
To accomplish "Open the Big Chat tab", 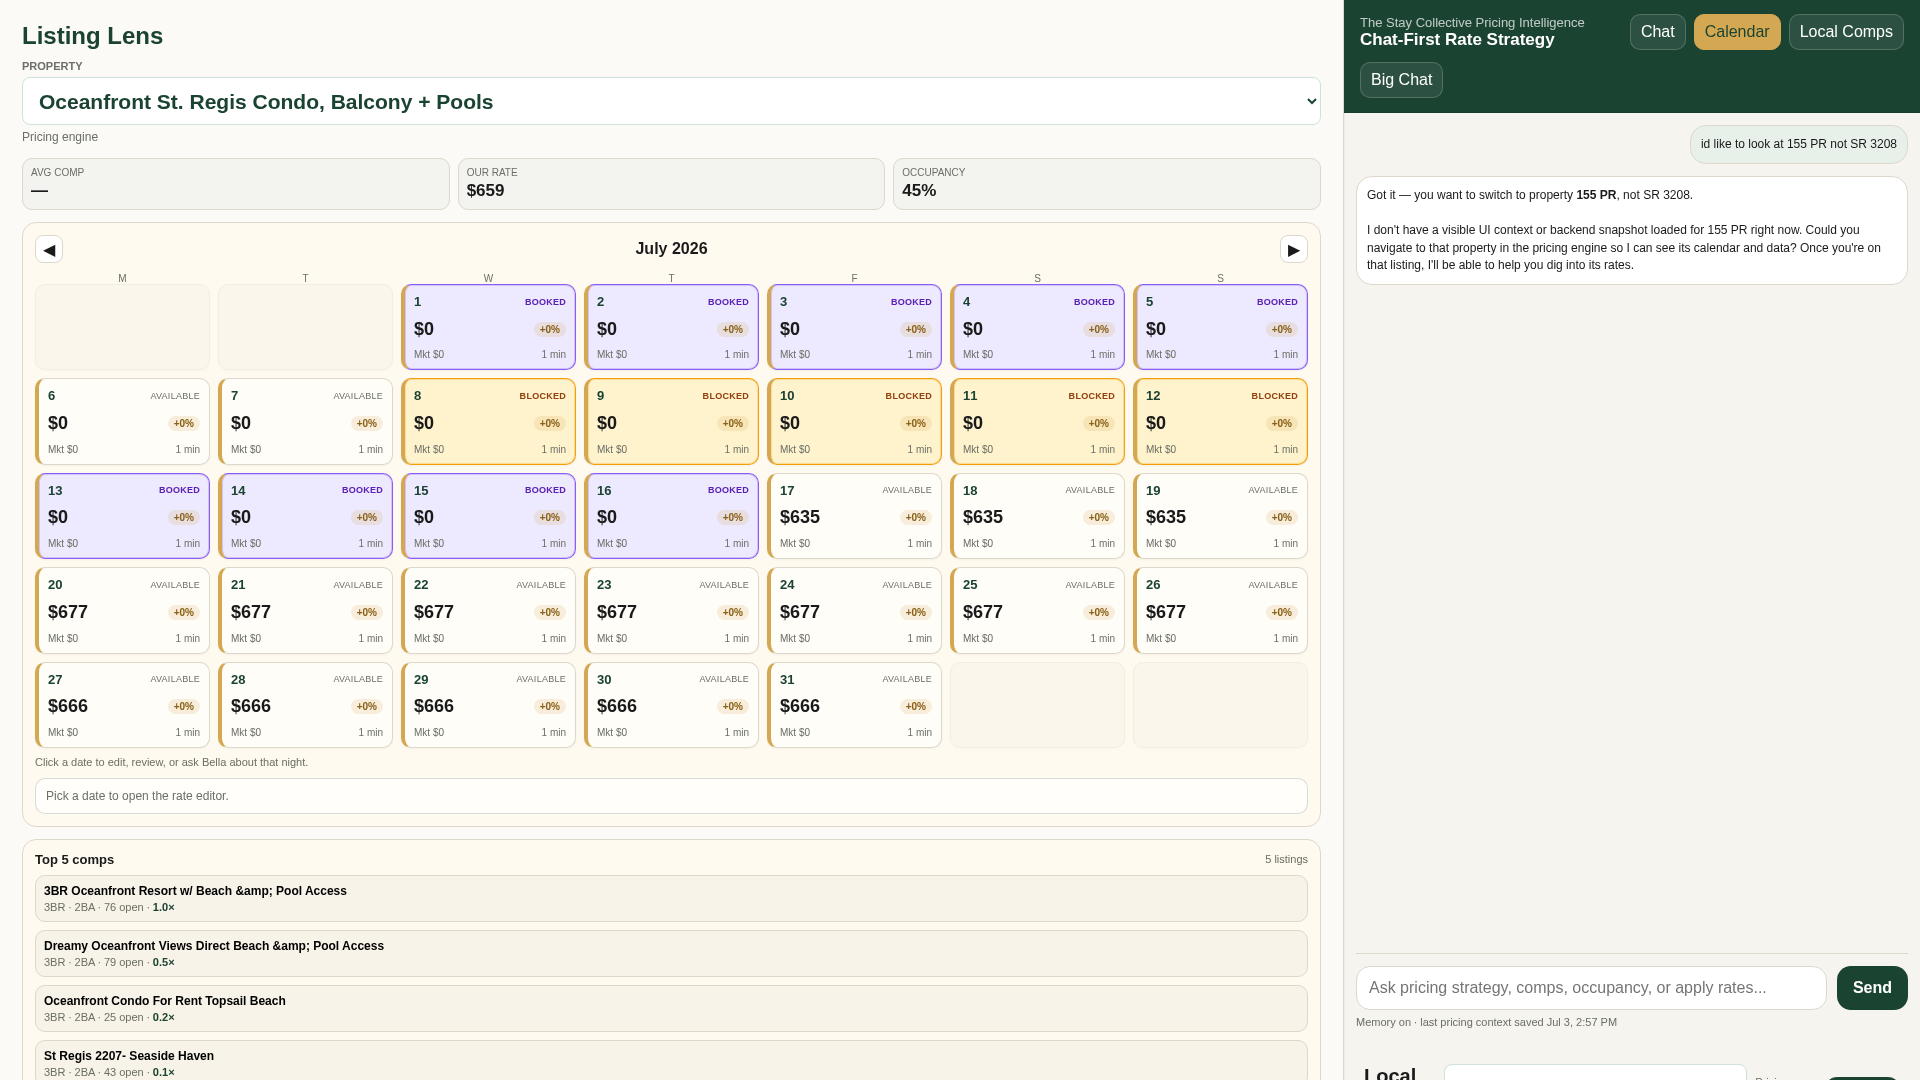I will click(1401, 80).
